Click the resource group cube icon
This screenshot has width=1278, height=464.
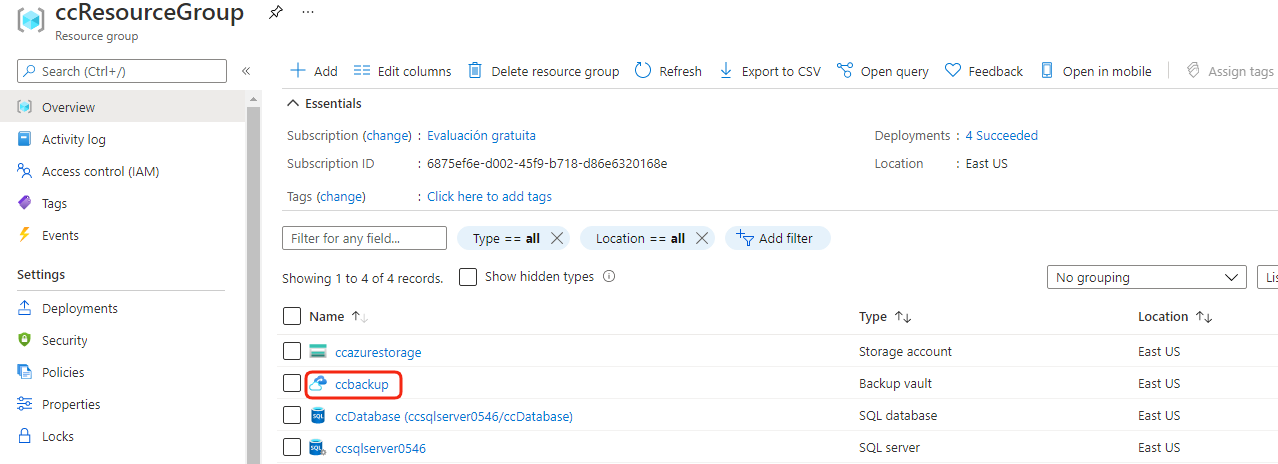[x=29, y=20]
